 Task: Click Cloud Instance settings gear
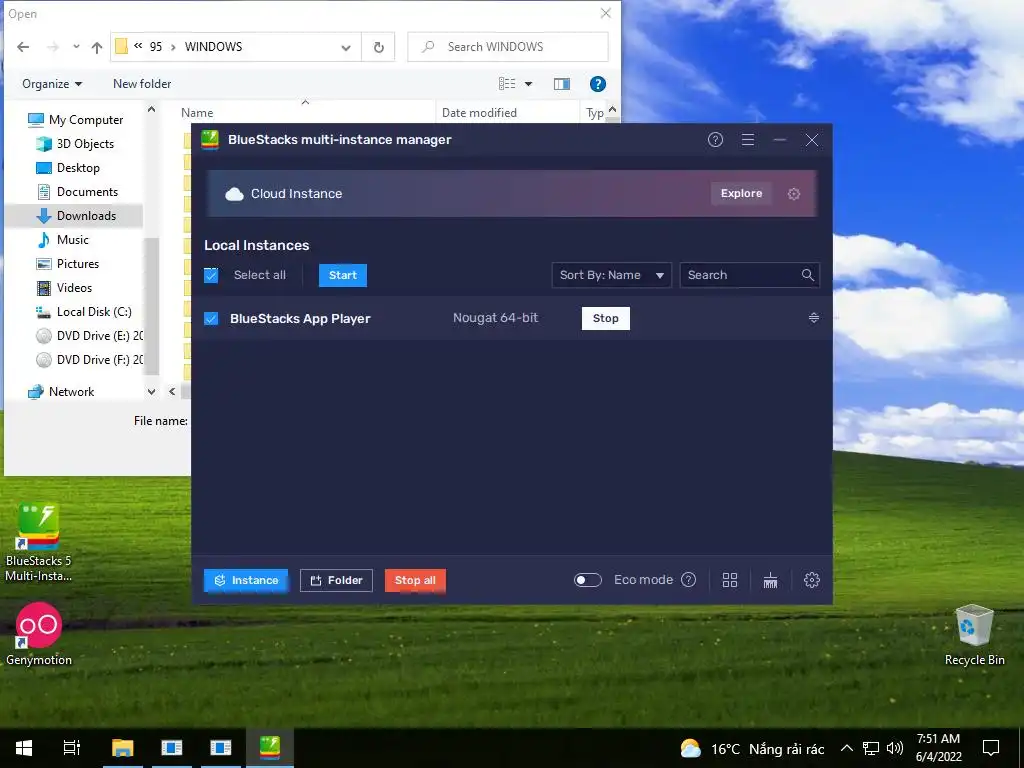793,194
